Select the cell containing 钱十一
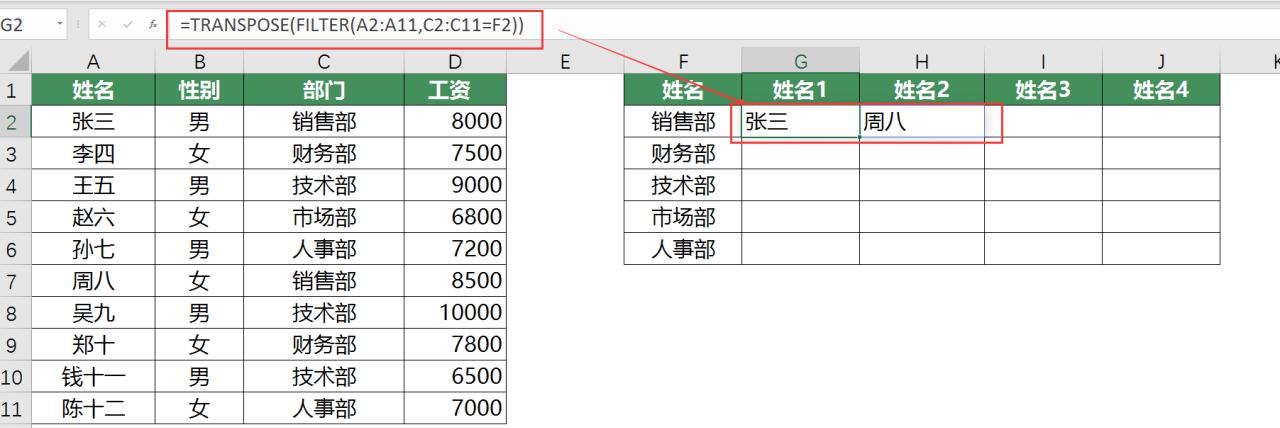Image resolution: width=1280 pixels, height=428 pixels. coord(93,376)
